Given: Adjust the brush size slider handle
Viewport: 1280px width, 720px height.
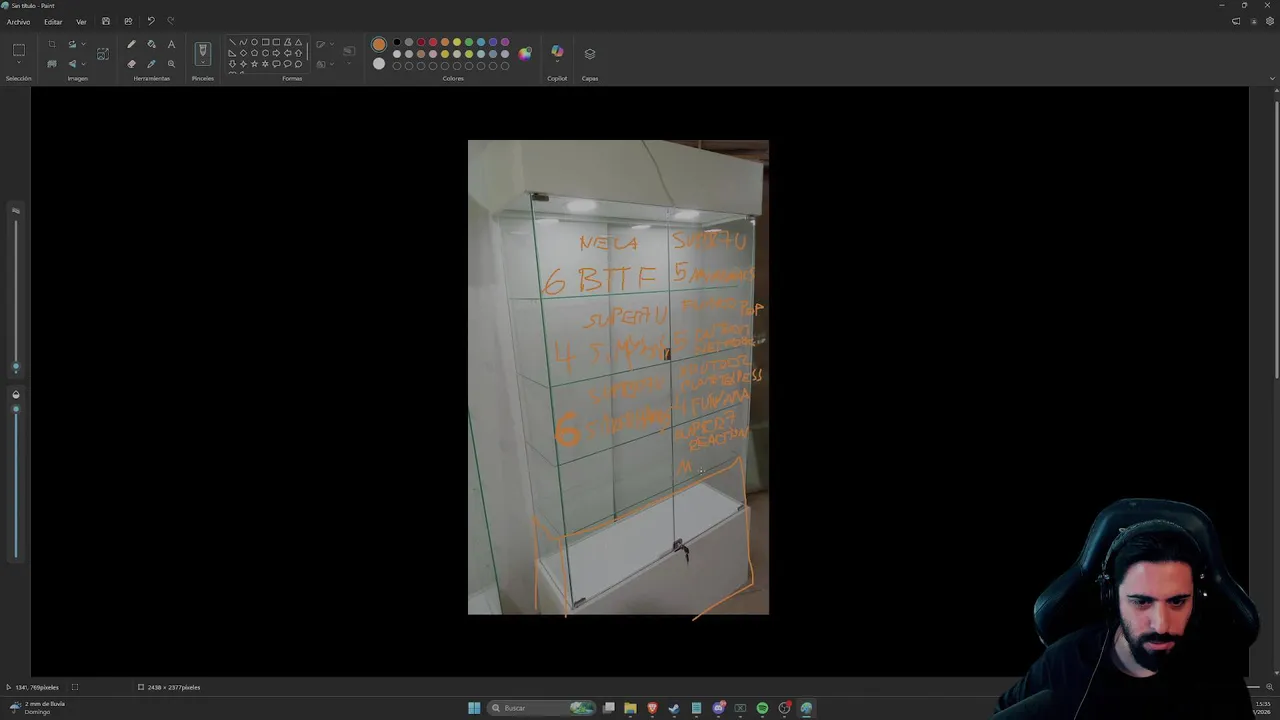Looking at the screenshot, I should pos(15,367).
